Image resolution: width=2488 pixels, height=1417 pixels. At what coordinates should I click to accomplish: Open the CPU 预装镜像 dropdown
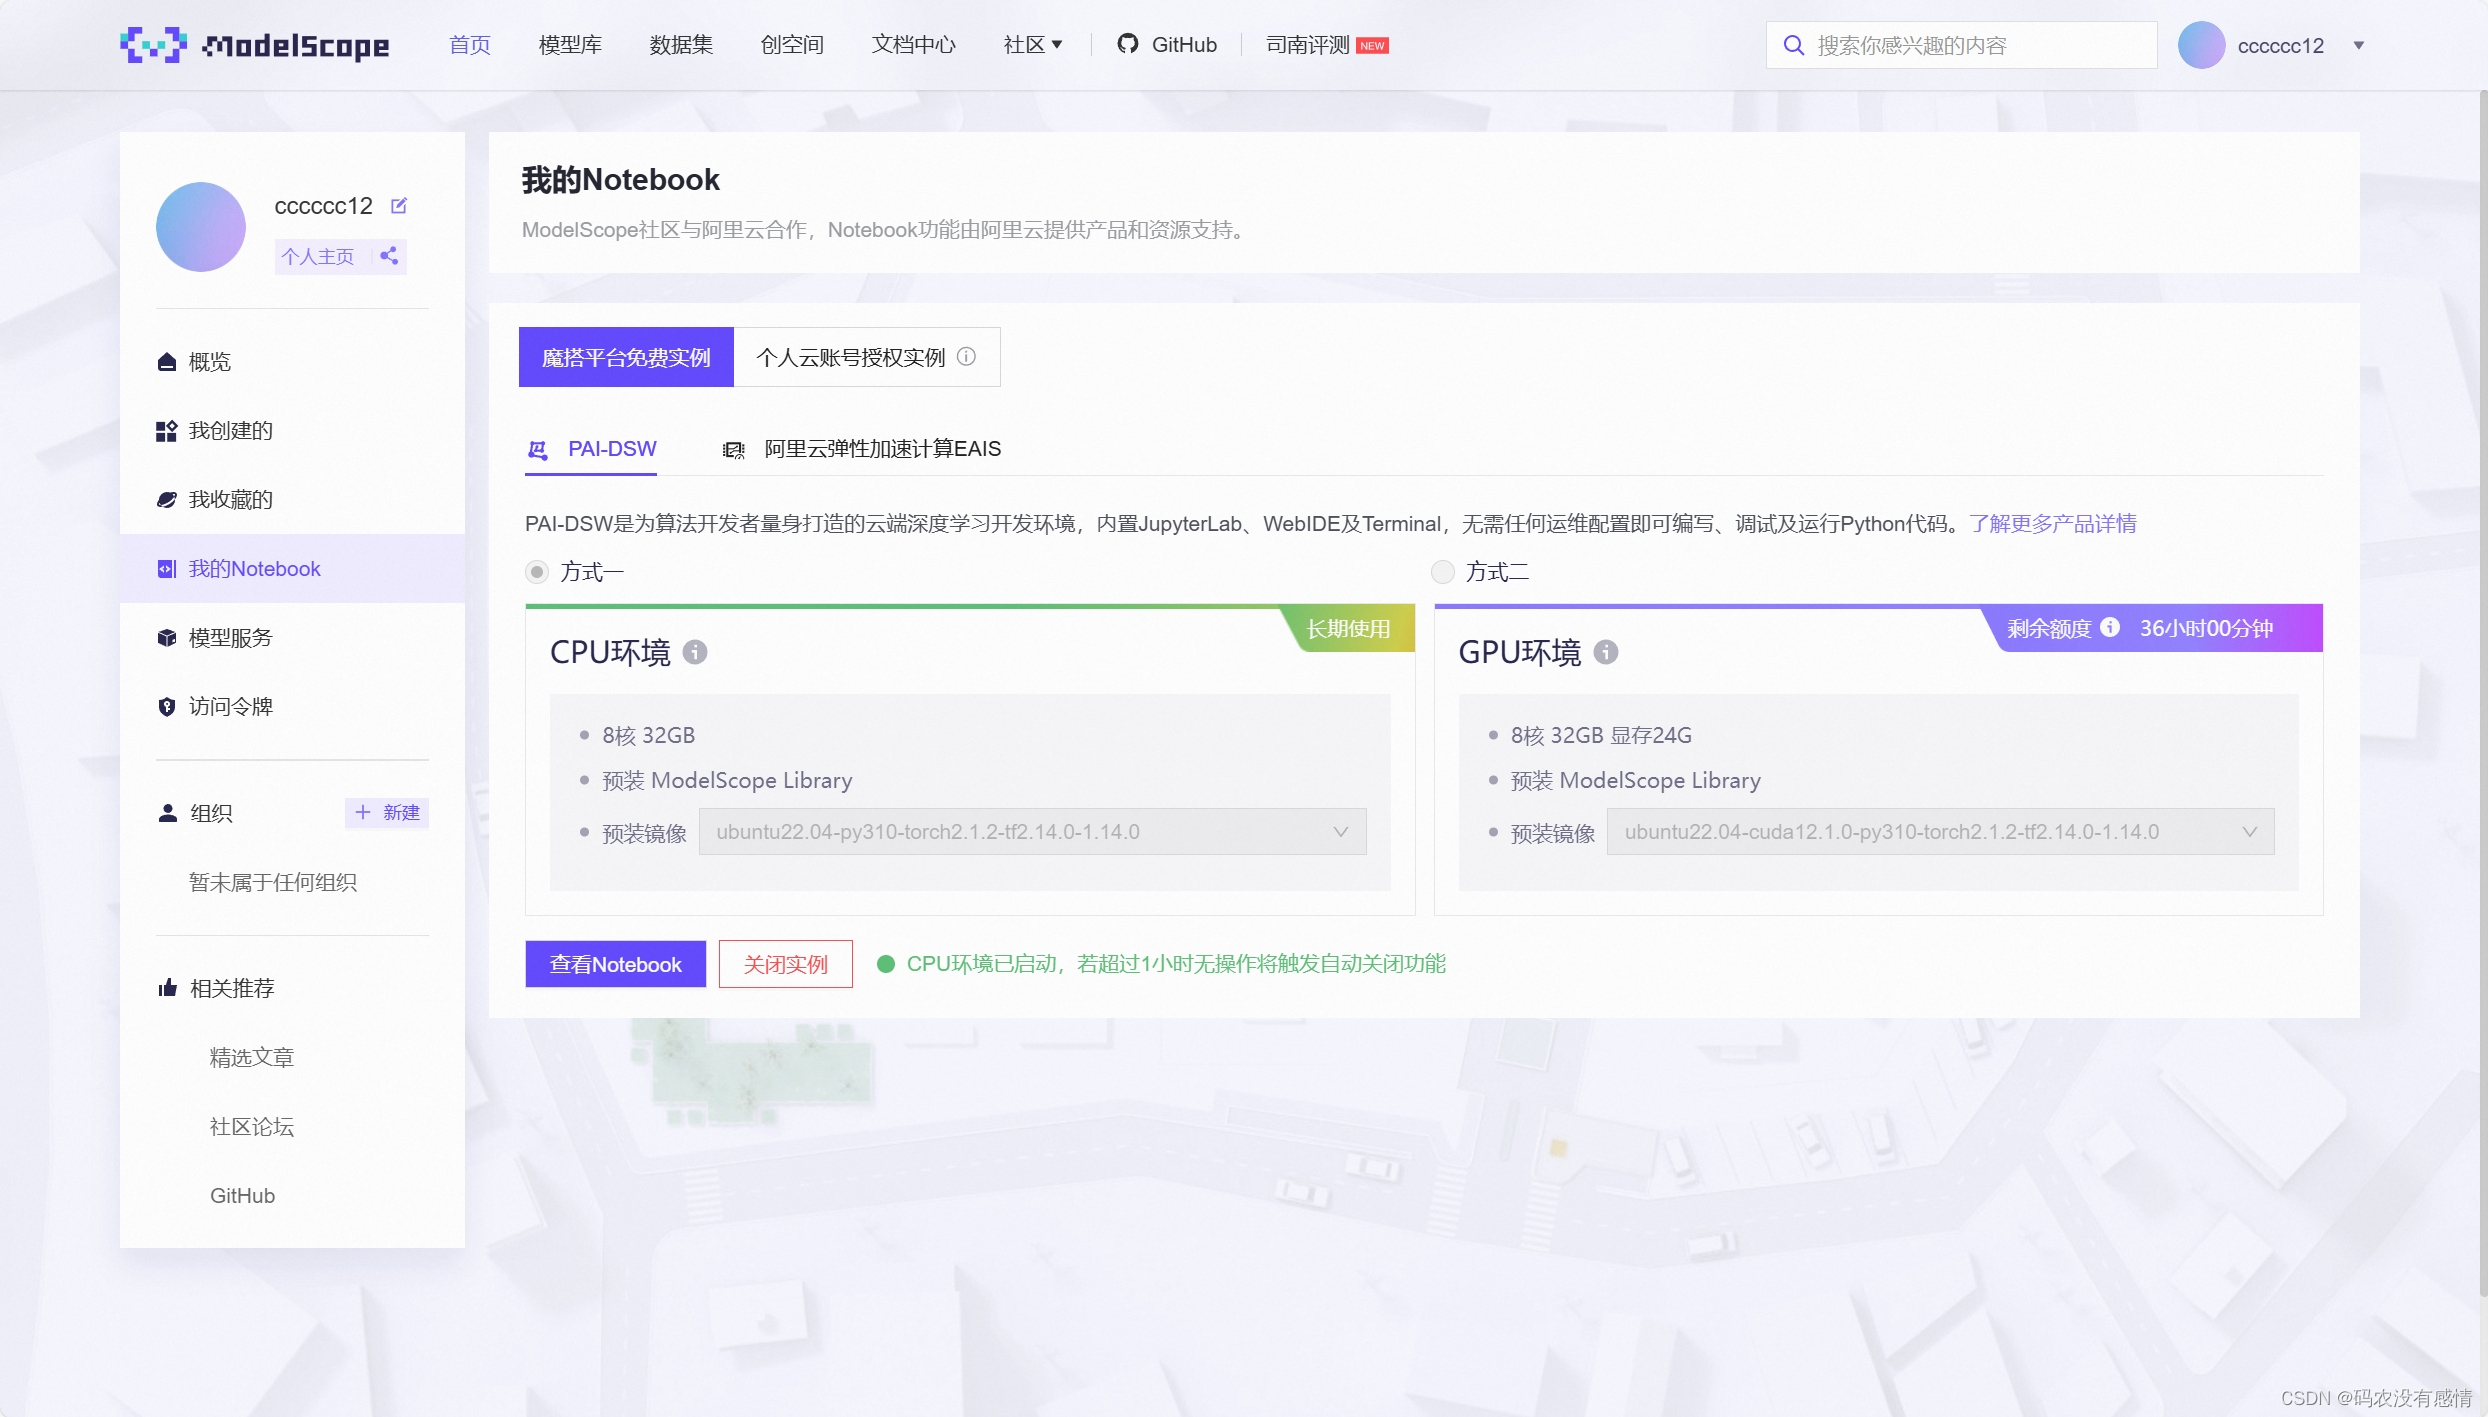(1032, 832)
